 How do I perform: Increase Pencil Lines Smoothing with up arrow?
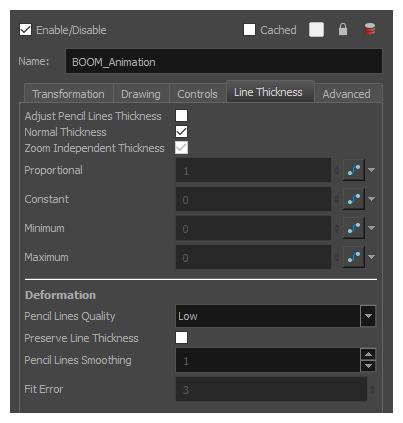pyautogui.click(x=368, y=354)
